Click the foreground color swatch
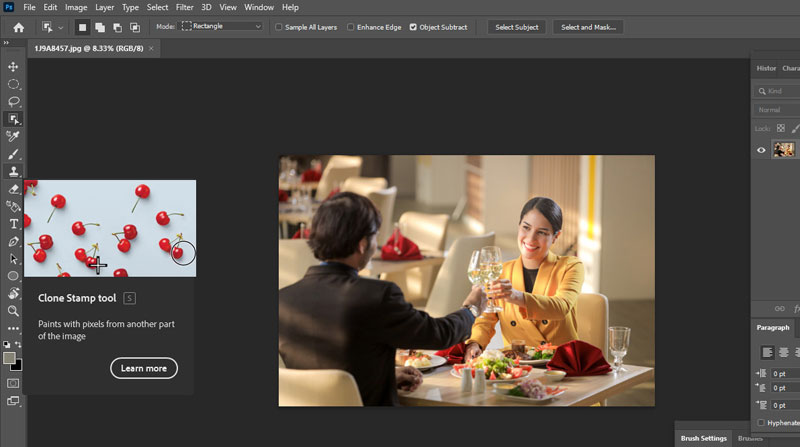 click(x=10, y=357)
